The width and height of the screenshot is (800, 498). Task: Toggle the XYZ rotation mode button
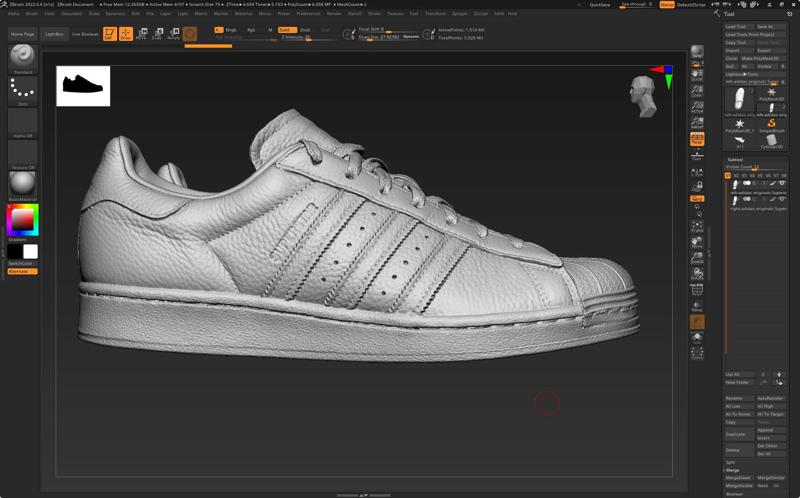(697, 198)
